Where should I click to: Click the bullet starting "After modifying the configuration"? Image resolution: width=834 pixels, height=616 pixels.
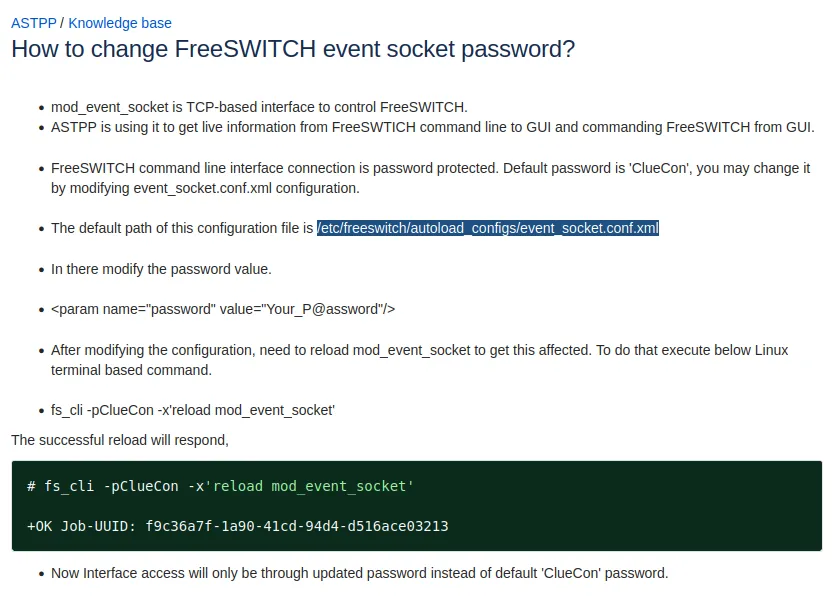tap(419, 350)
